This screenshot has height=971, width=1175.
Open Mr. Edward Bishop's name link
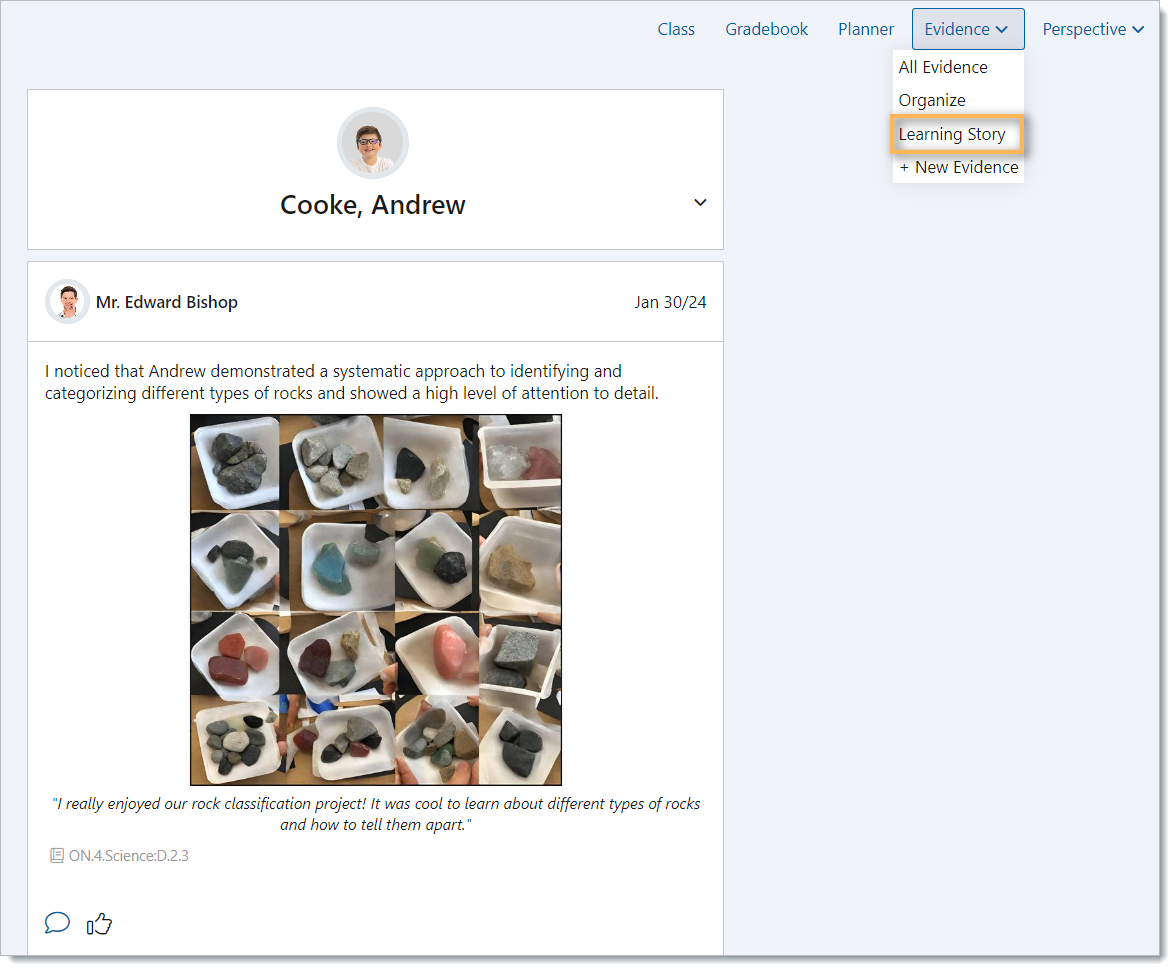click(x=166, y=302)
